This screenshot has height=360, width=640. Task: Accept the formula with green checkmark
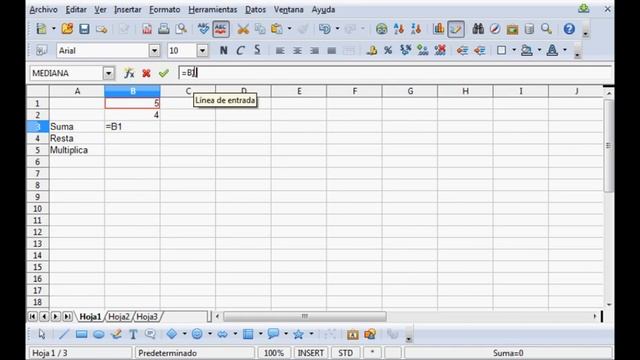click(x=164, y=73)
